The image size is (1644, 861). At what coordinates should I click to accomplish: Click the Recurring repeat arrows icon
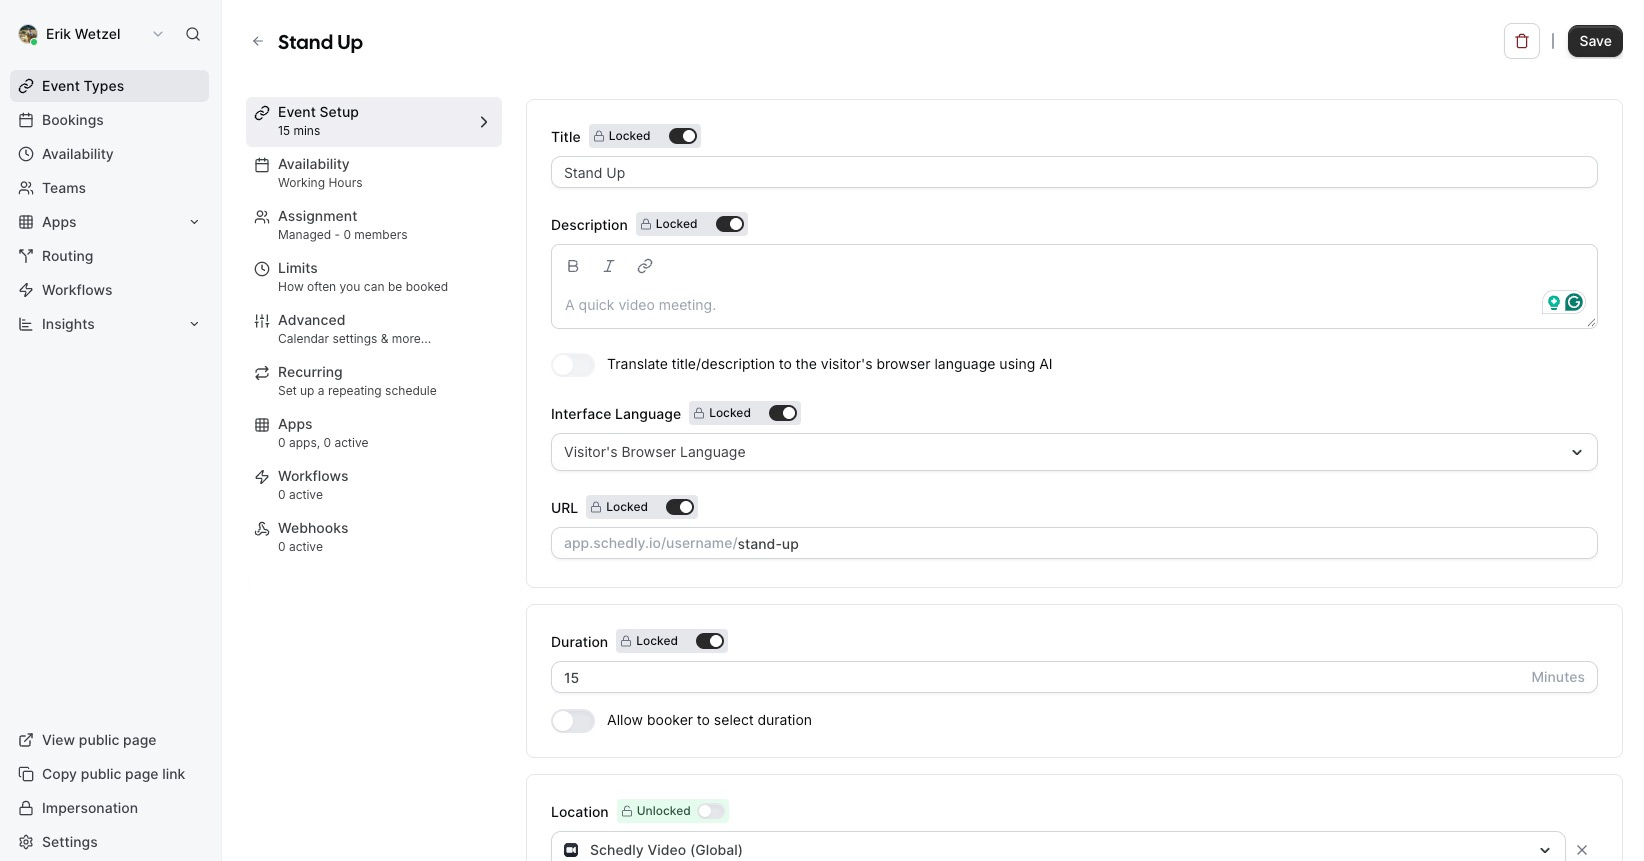tap(262, 373)
